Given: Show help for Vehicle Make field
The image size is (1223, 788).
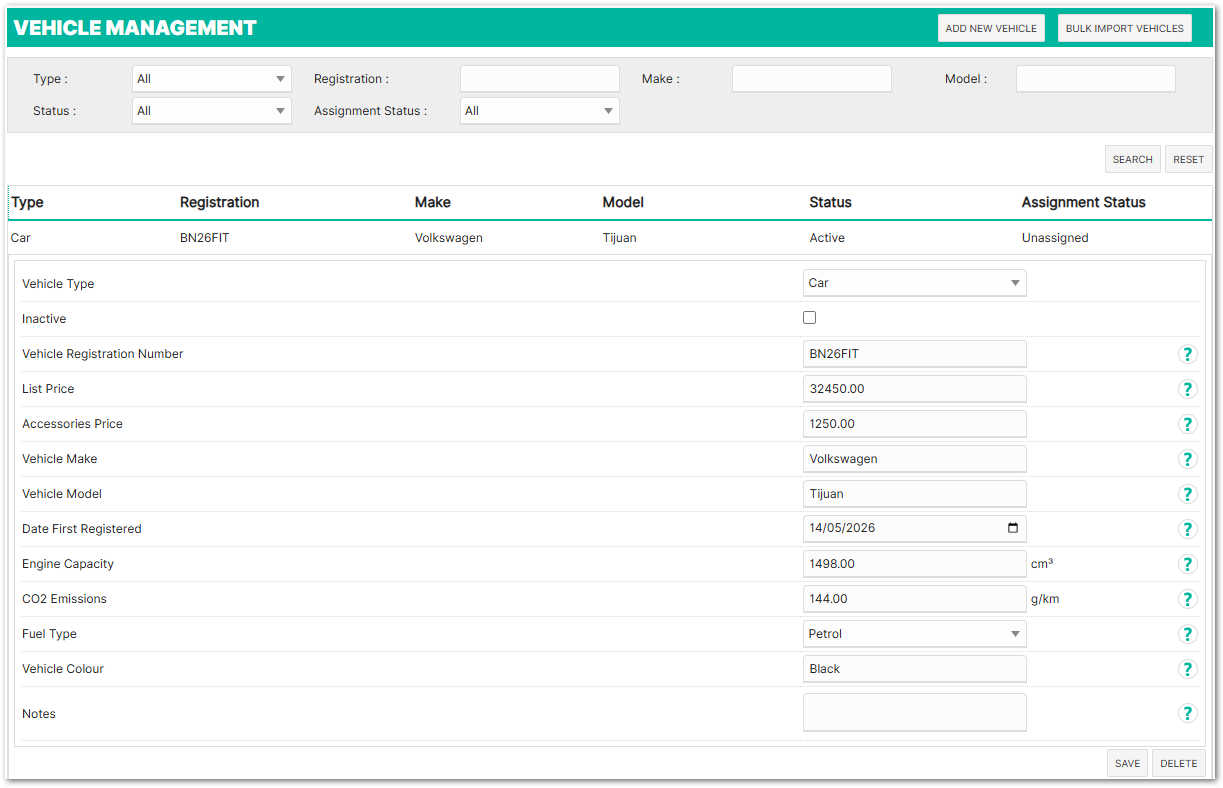Looking at the screenshot, I should 1187,459.
